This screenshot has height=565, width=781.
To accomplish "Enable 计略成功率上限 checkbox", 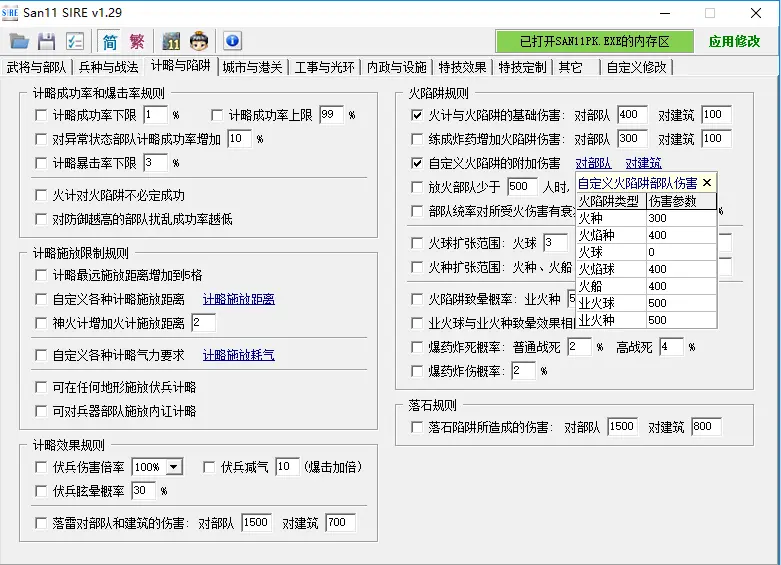I will click(x=217, y=116).
